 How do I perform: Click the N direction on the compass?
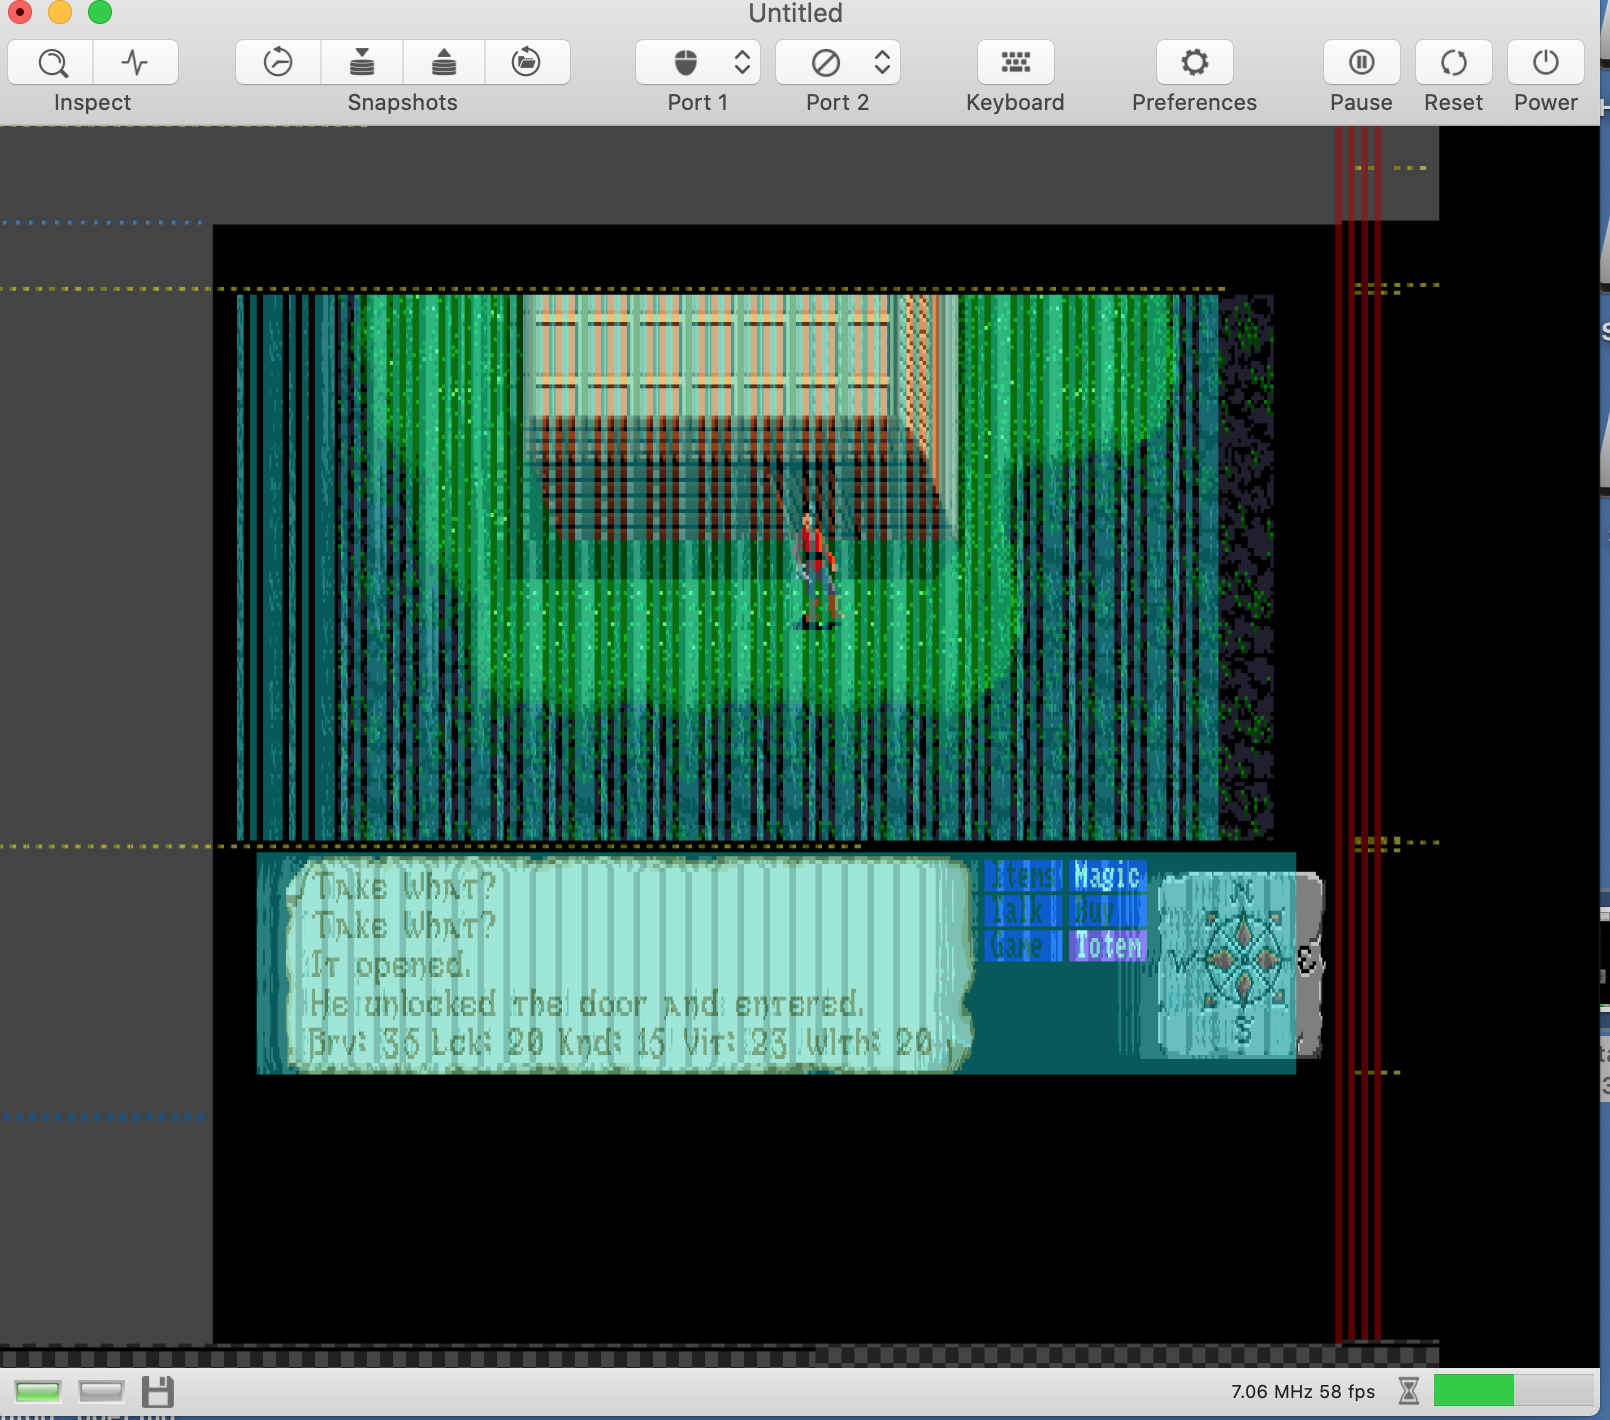[x=1242, y=891]
